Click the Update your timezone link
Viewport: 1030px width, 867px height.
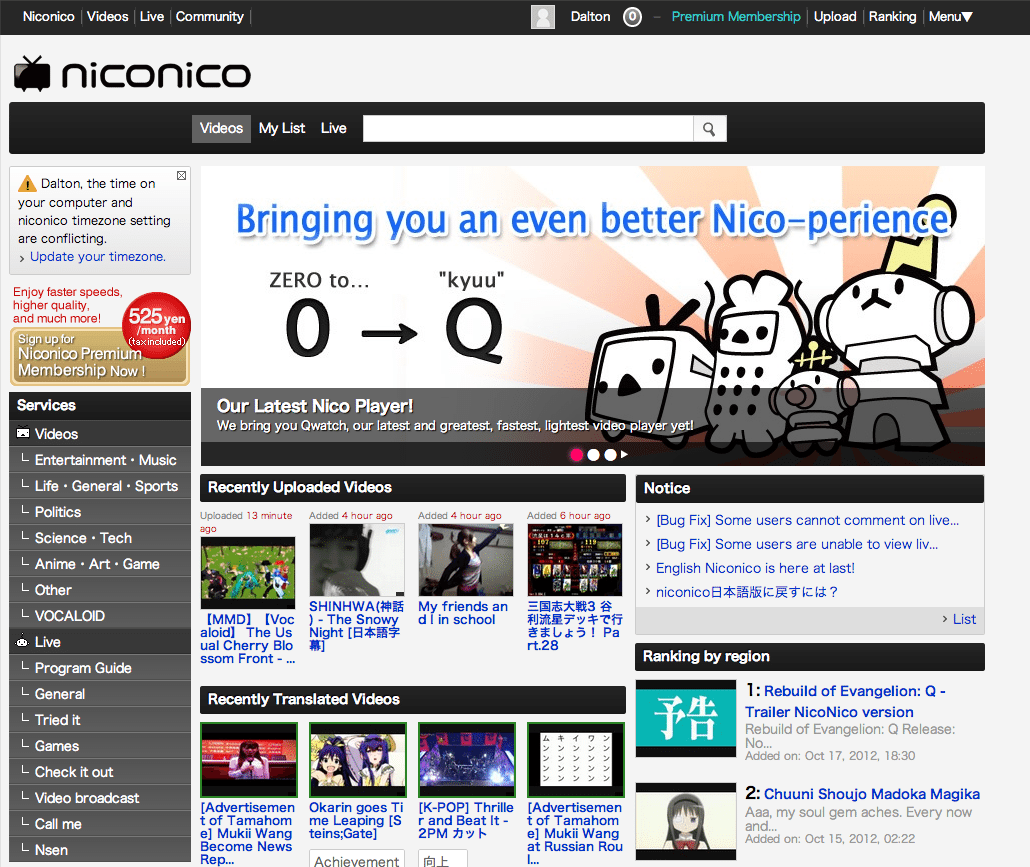98,257
